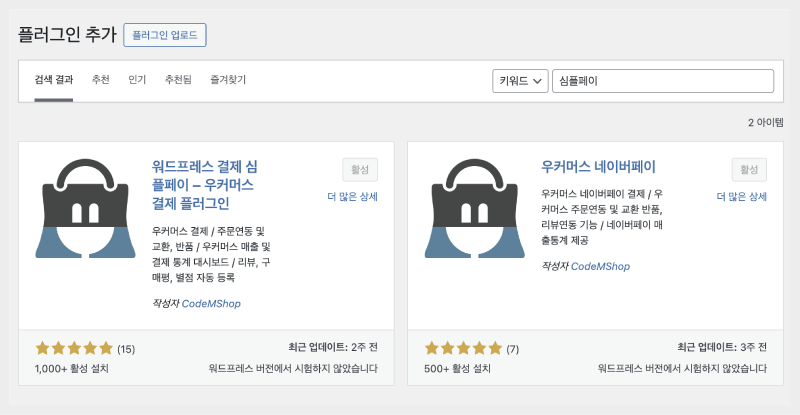Switch to the 검색 결과 tab

[x=53, y=80]
